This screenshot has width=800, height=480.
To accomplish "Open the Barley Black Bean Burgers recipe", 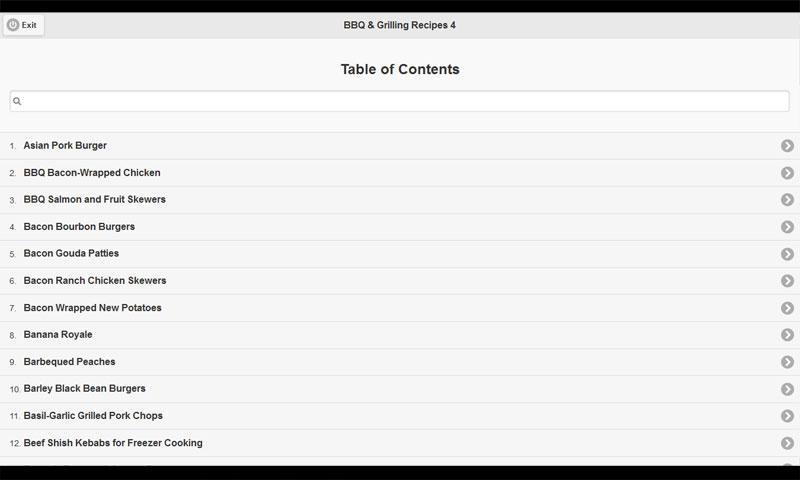I will 85,389.
